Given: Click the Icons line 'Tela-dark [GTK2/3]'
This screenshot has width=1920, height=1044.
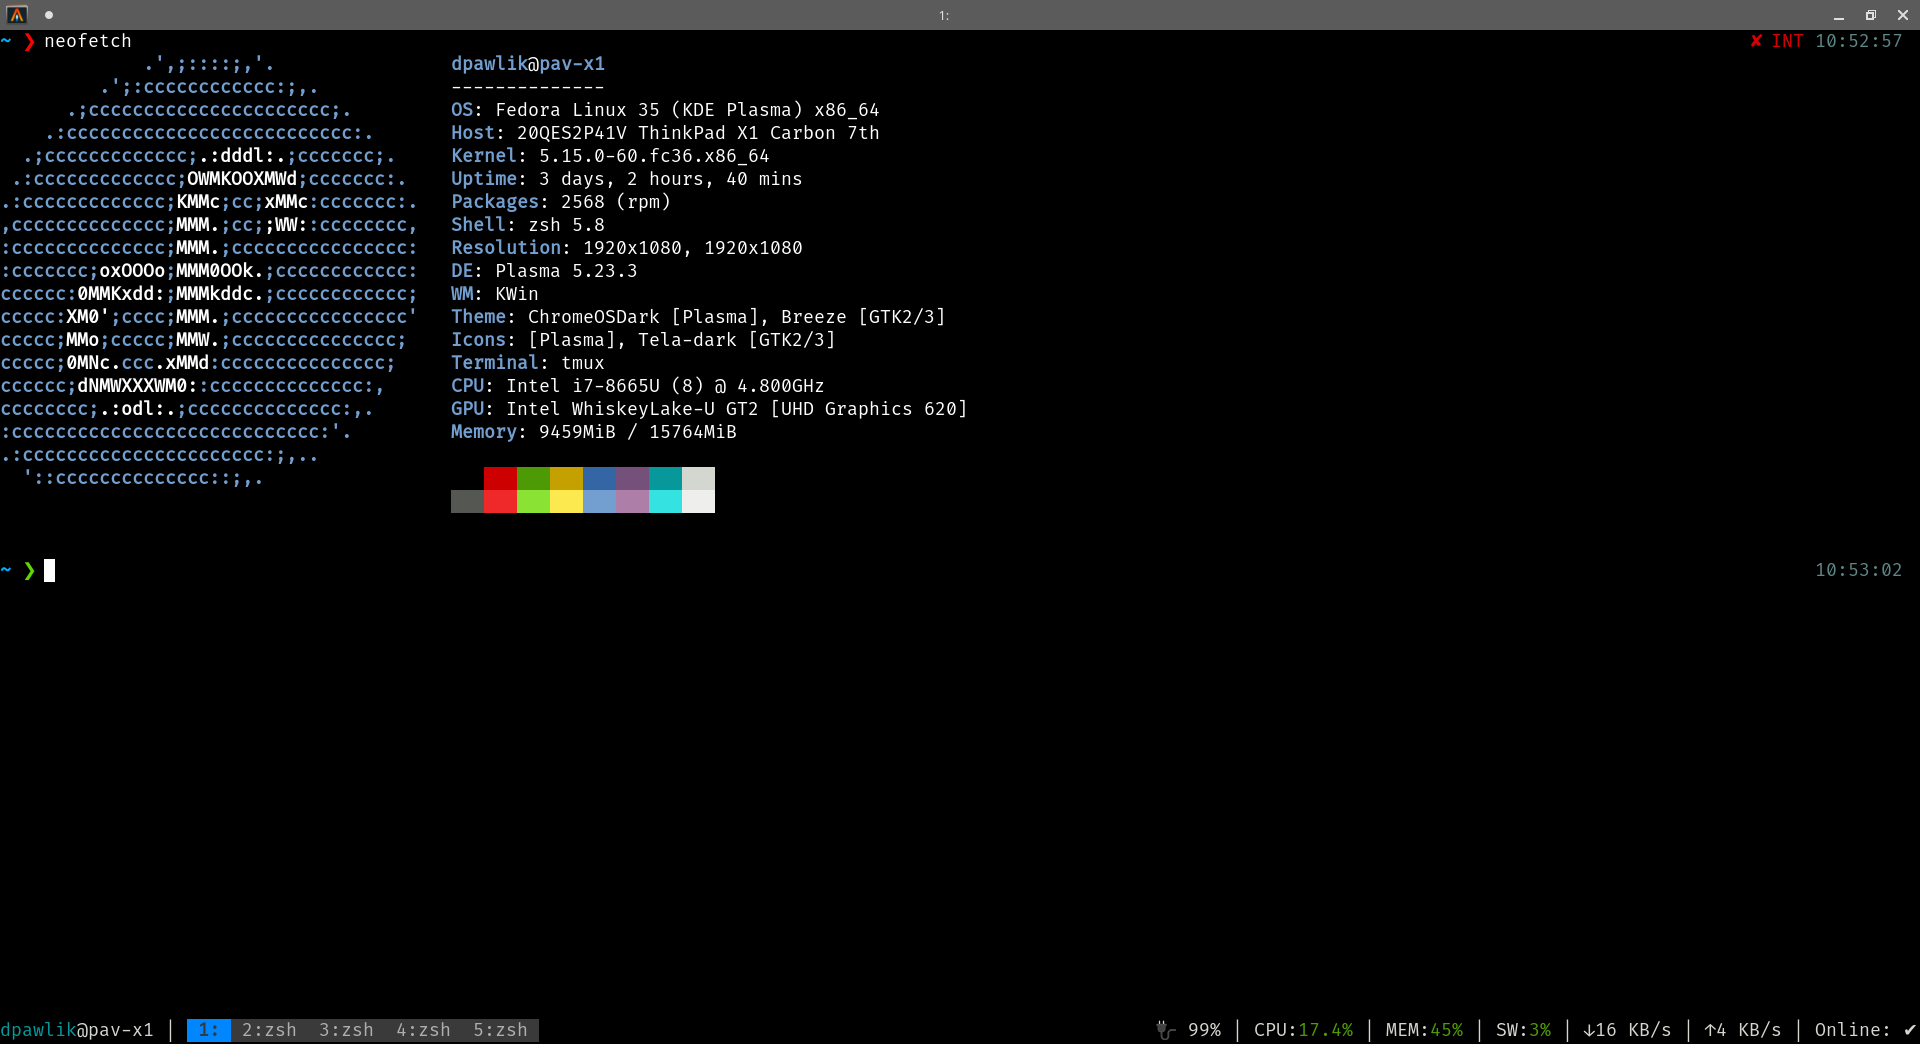Looking at the screenshot, I should coord(737,340).
